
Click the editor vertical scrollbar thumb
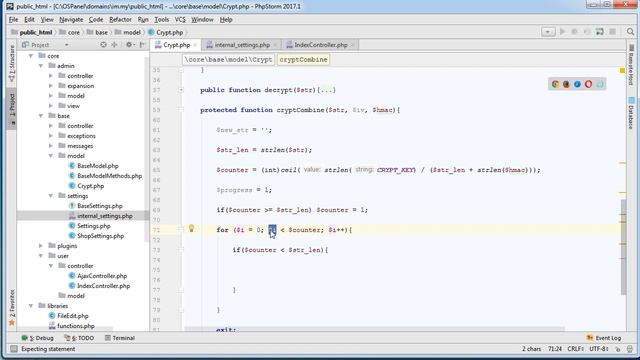click(x=623, y=247)
